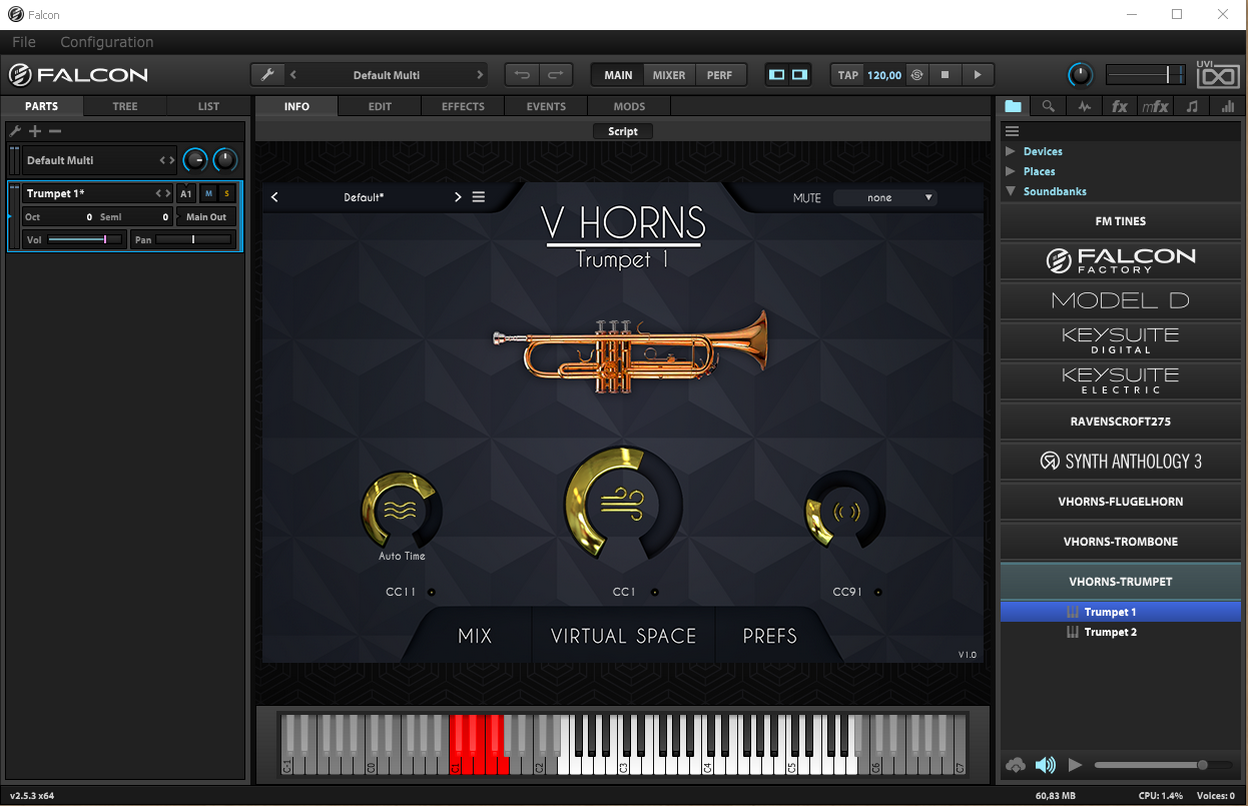Screen dimensions: 1248x806
Task: Open the fx browser tab
Action: click(1119, 106)
